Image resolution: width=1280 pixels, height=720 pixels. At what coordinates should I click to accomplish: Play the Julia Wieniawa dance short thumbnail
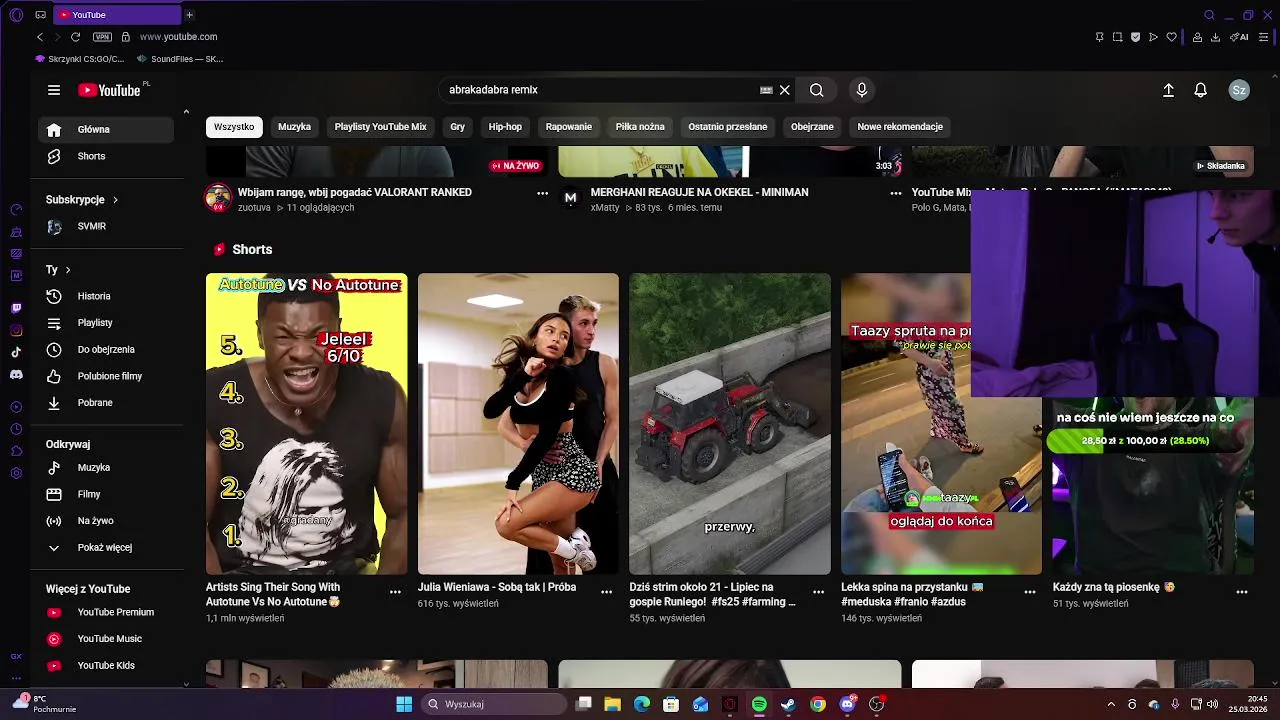click(518, 424)
